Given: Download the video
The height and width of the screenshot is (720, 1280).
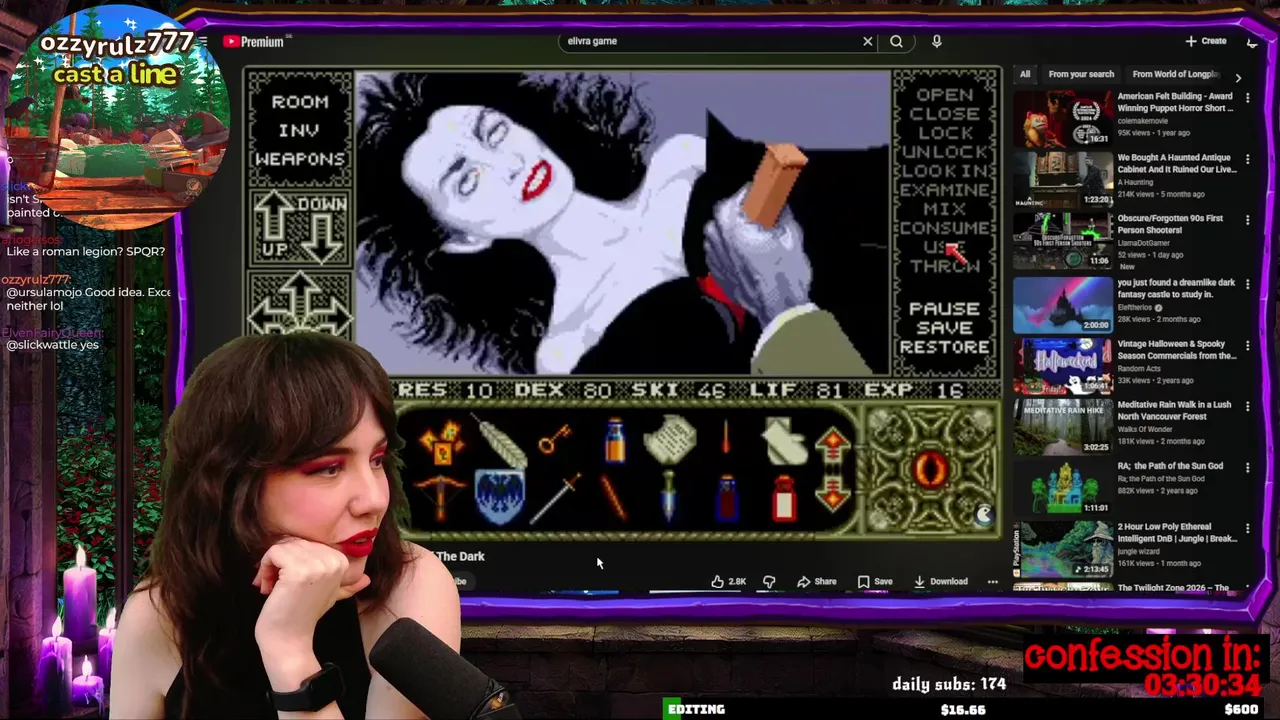Looking at the screenshot, I should pos(940,581).
